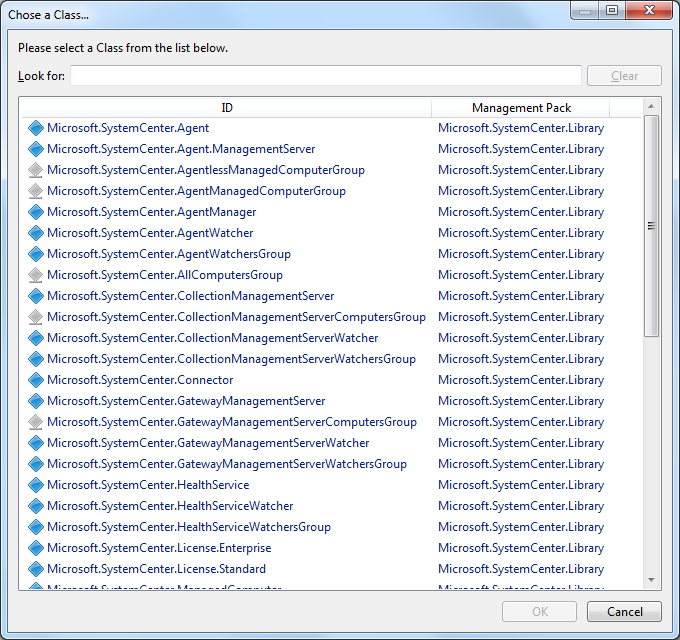This screenshot has height=640, width=680.
Task: Select Microsoft.SystemCenter.AgentWatcher class name
Action: 150,233
